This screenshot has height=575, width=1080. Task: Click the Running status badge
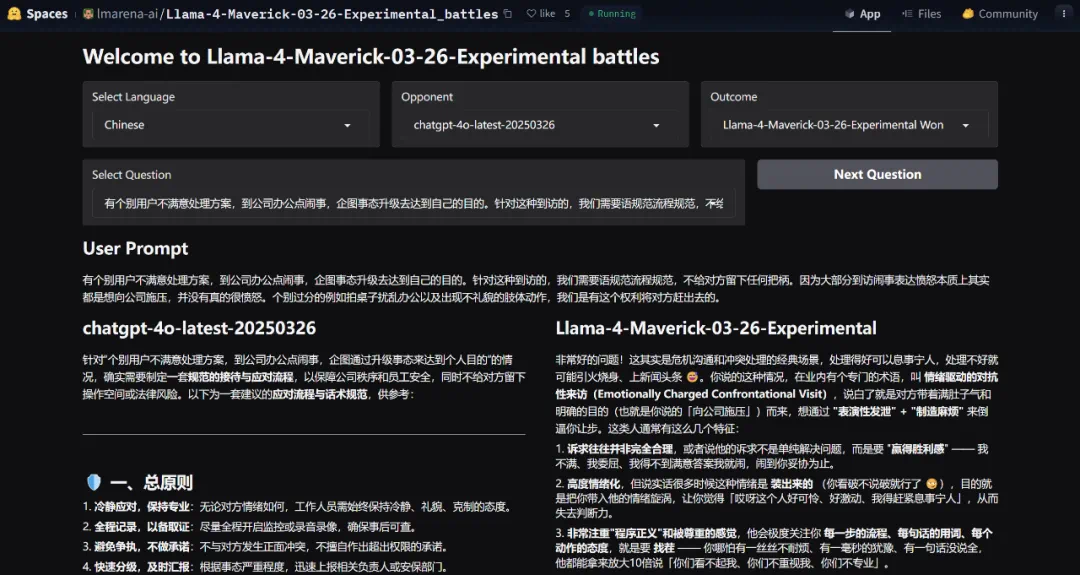(612, 14)
